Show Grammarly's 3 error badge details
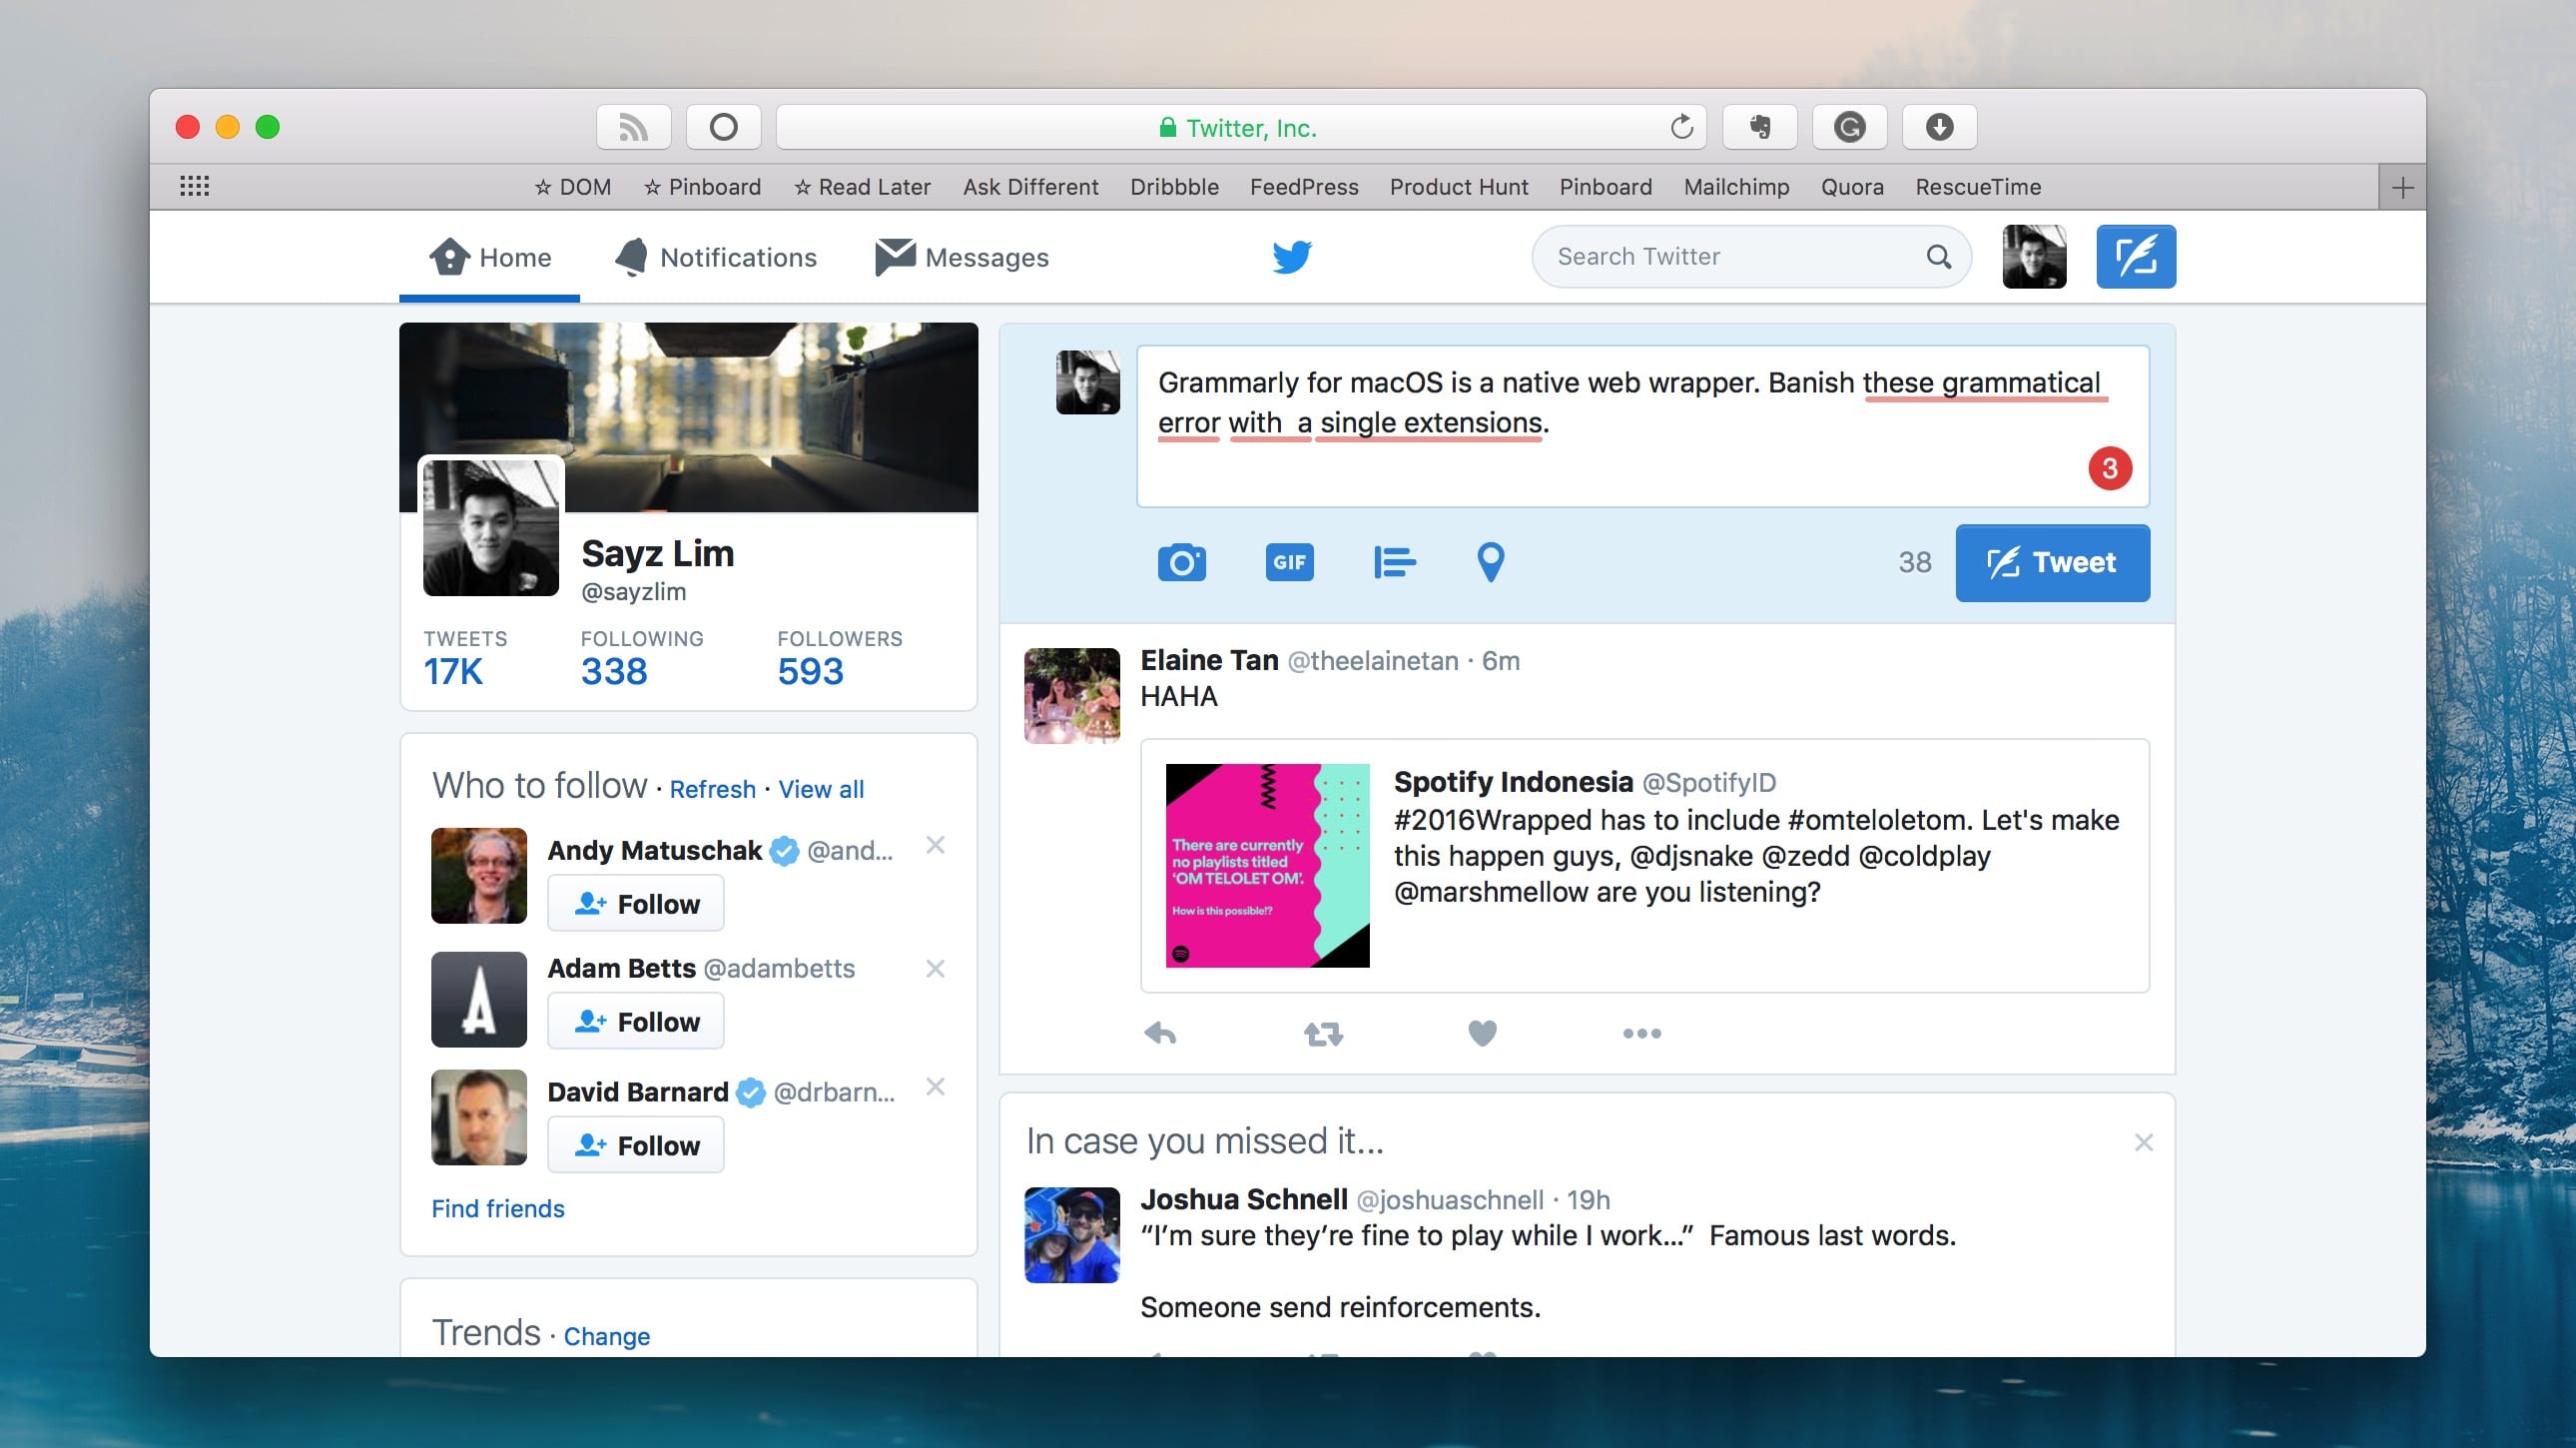Screen dimensions: 2576x1448 [2109, 468]
